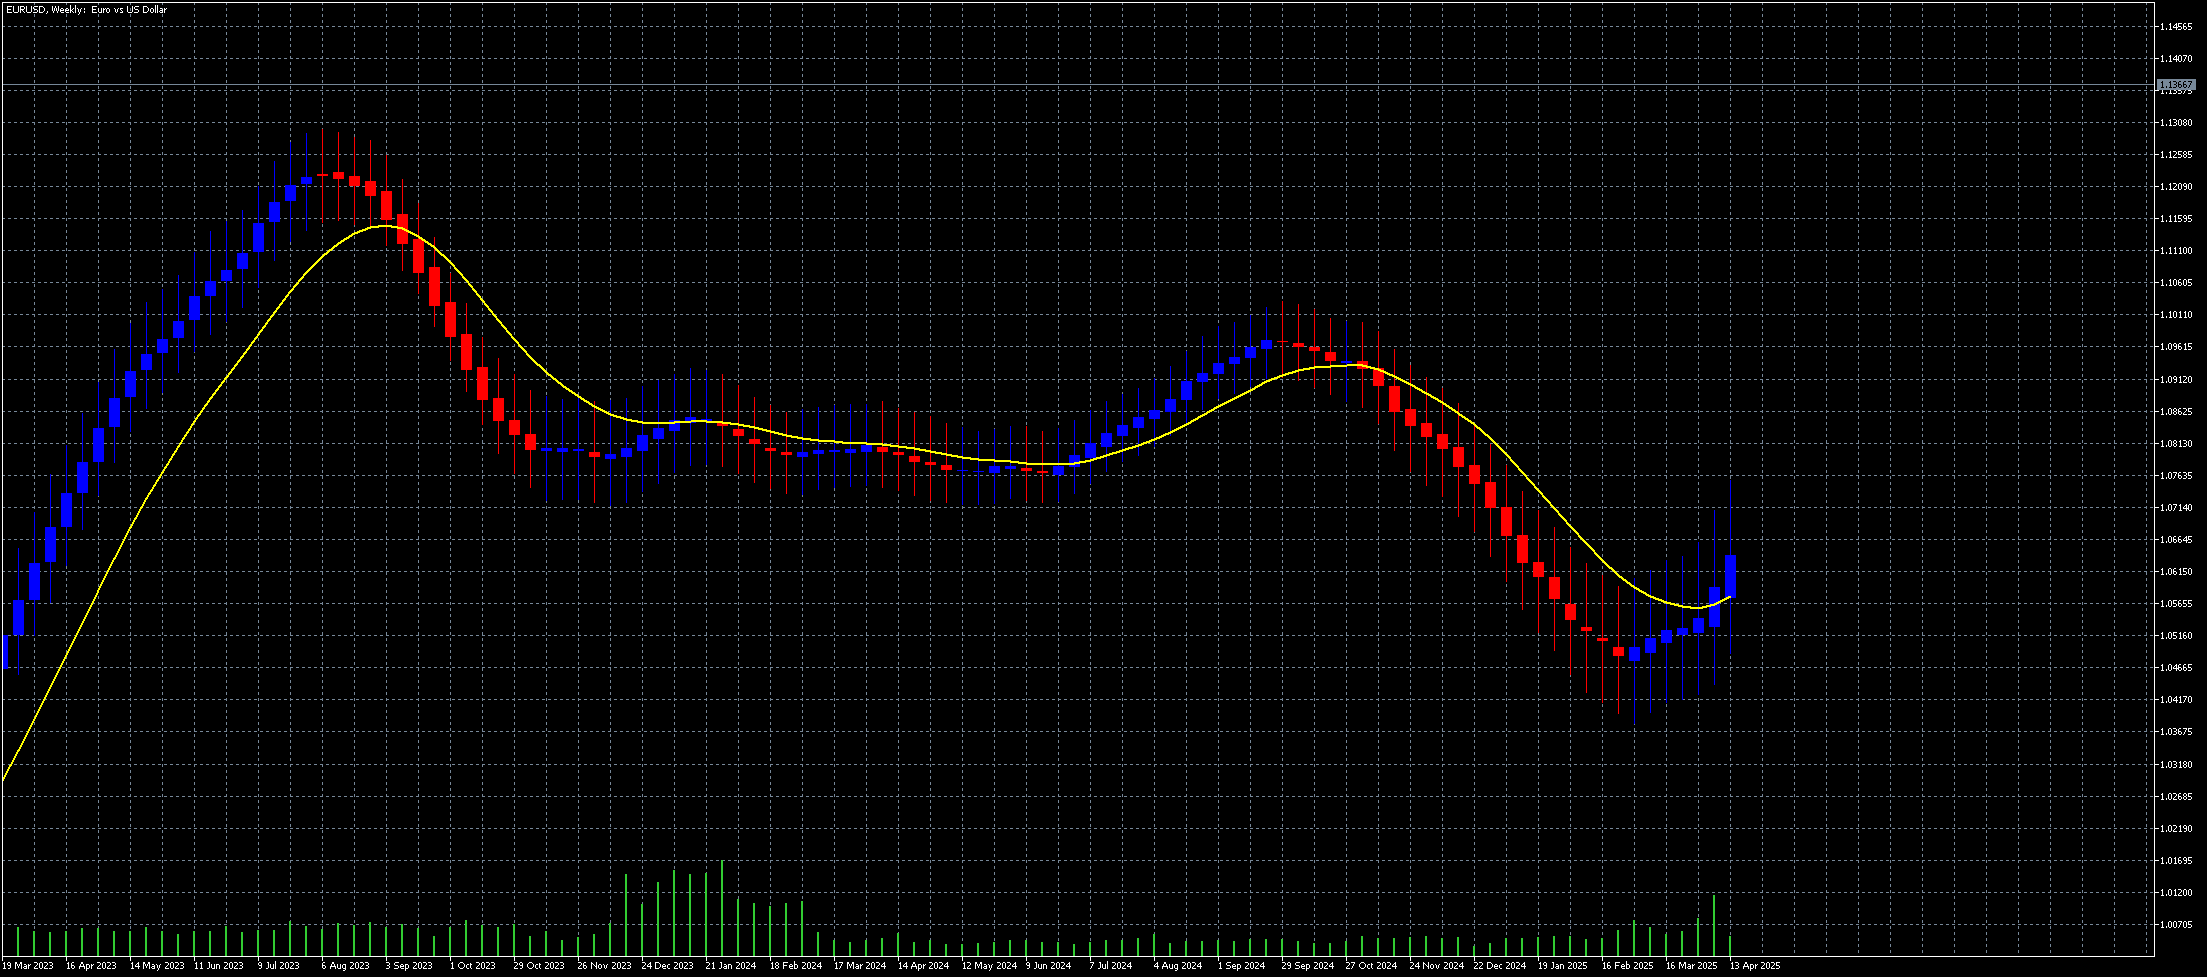
Task: Click the 16 Mar 2025 date label
Action: pos(1692,967)
